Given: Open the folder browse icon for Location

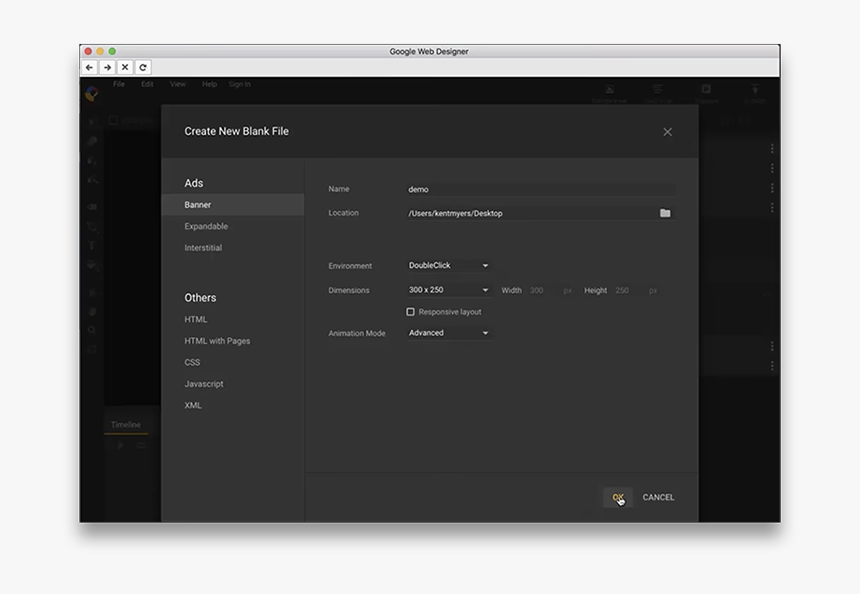Looking at the screenshot, I should (665, 213).
